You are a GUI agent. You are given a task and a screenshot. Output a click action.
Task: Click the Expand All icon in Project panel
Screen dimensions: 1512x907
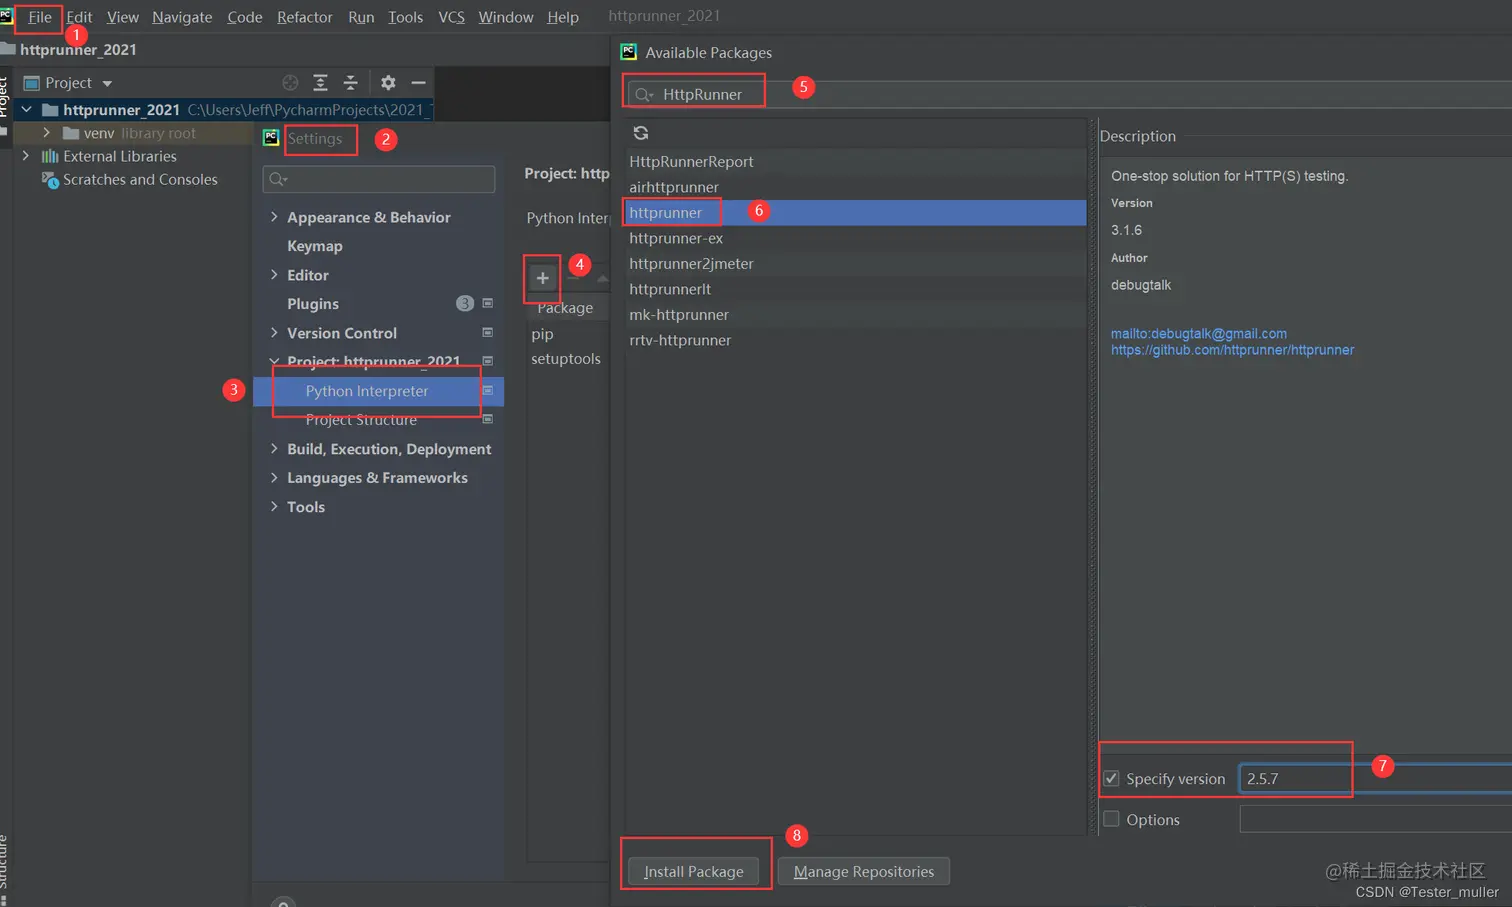click(320, 83)
